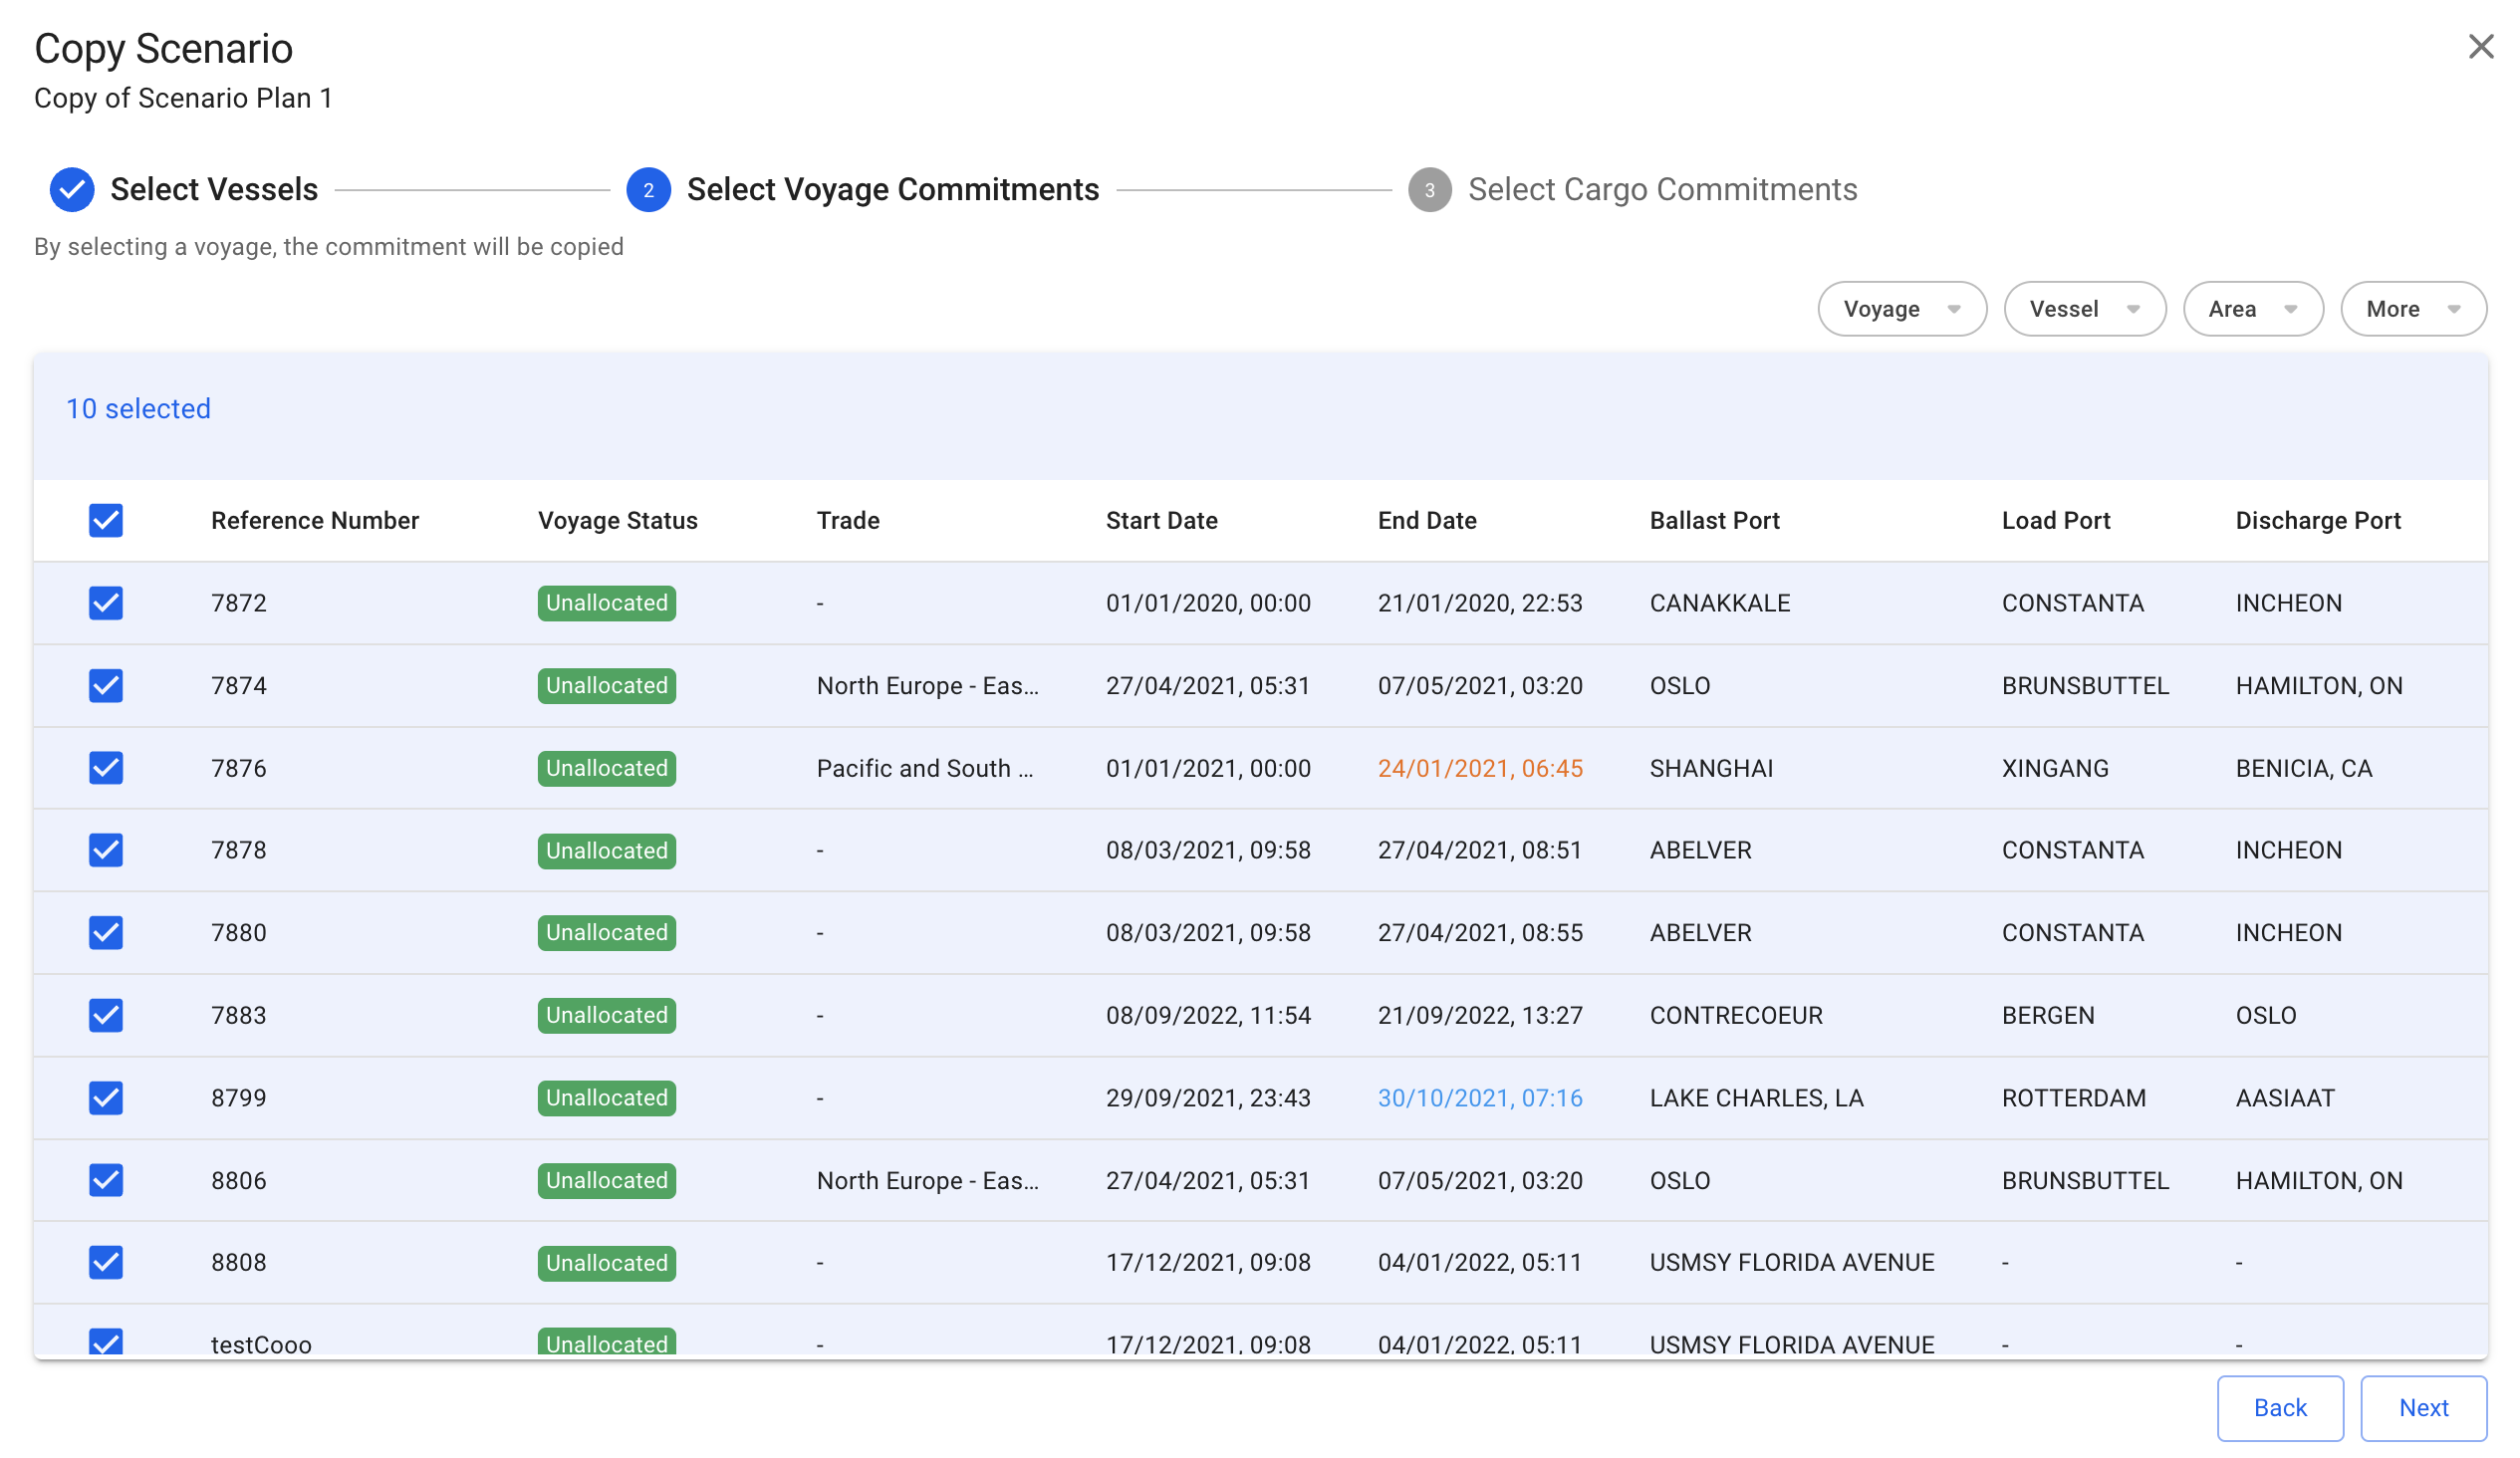Close the Copy Scenario dialog

(x=2480, y=47)
